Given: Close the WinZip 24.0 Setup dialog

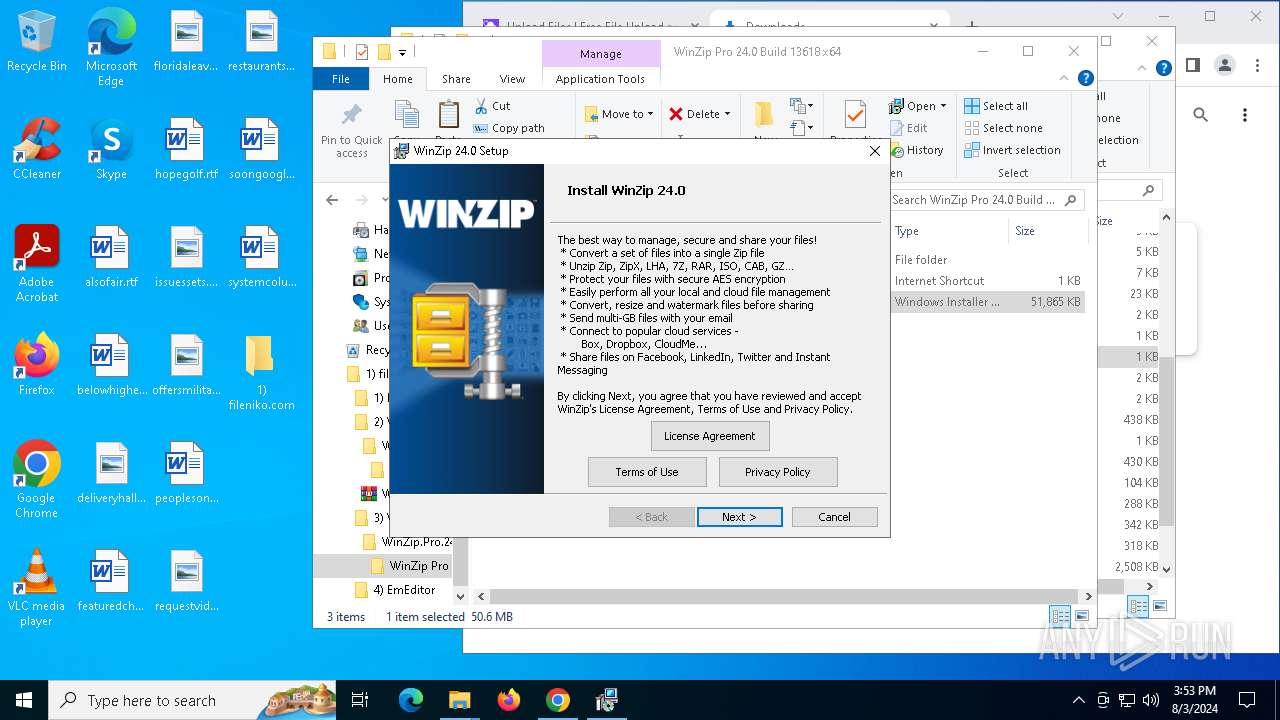Looking at the screenshot, I should pyautogui.click(x=875, y=151).
